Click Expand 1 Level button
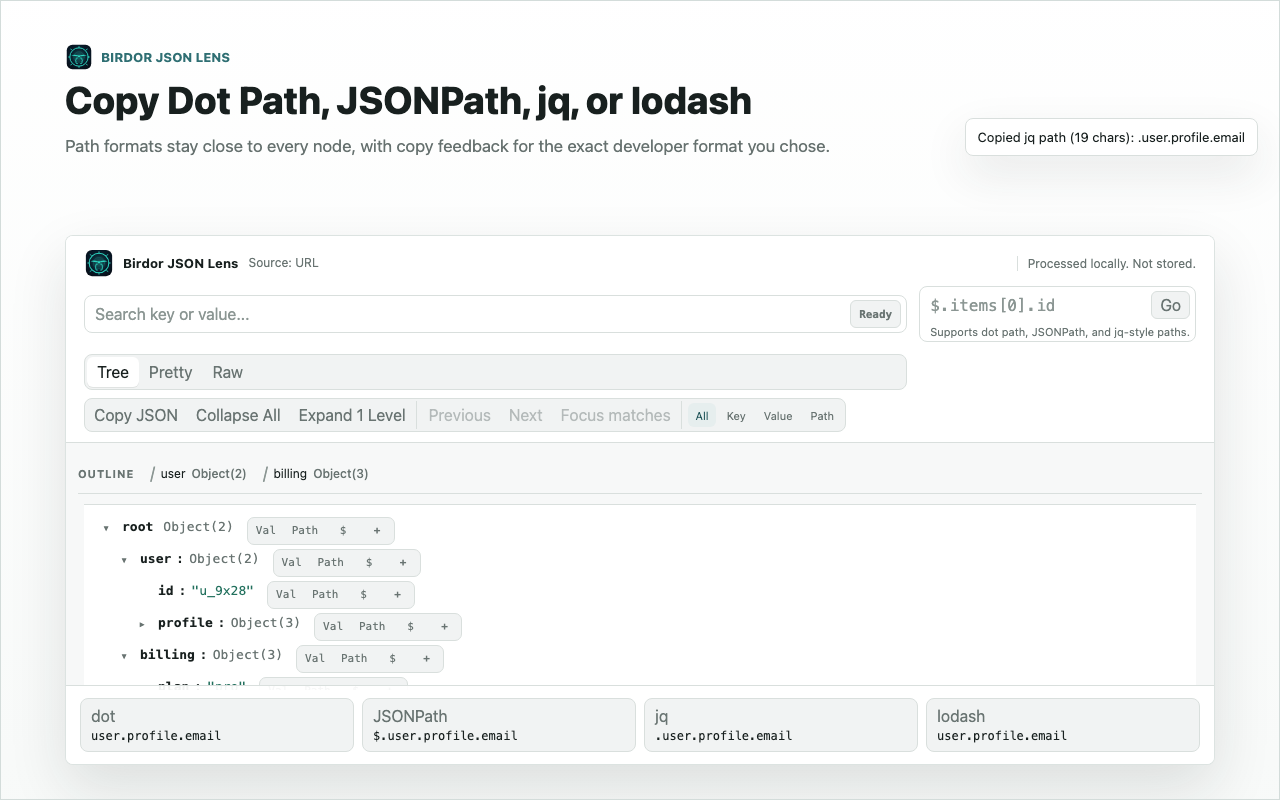This screenshot has width=1280, height=800. tap(352, 415)
